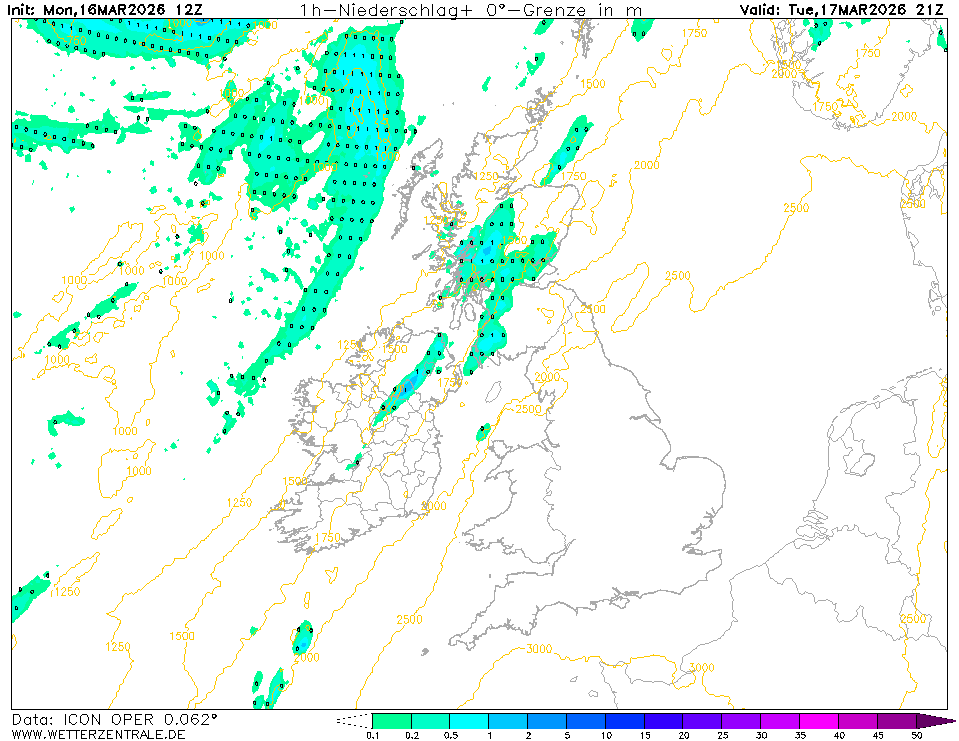Click the legend tick label "50"
This screenshot has height=741, width=959.
pyautogui.click(x=916, y=736)
